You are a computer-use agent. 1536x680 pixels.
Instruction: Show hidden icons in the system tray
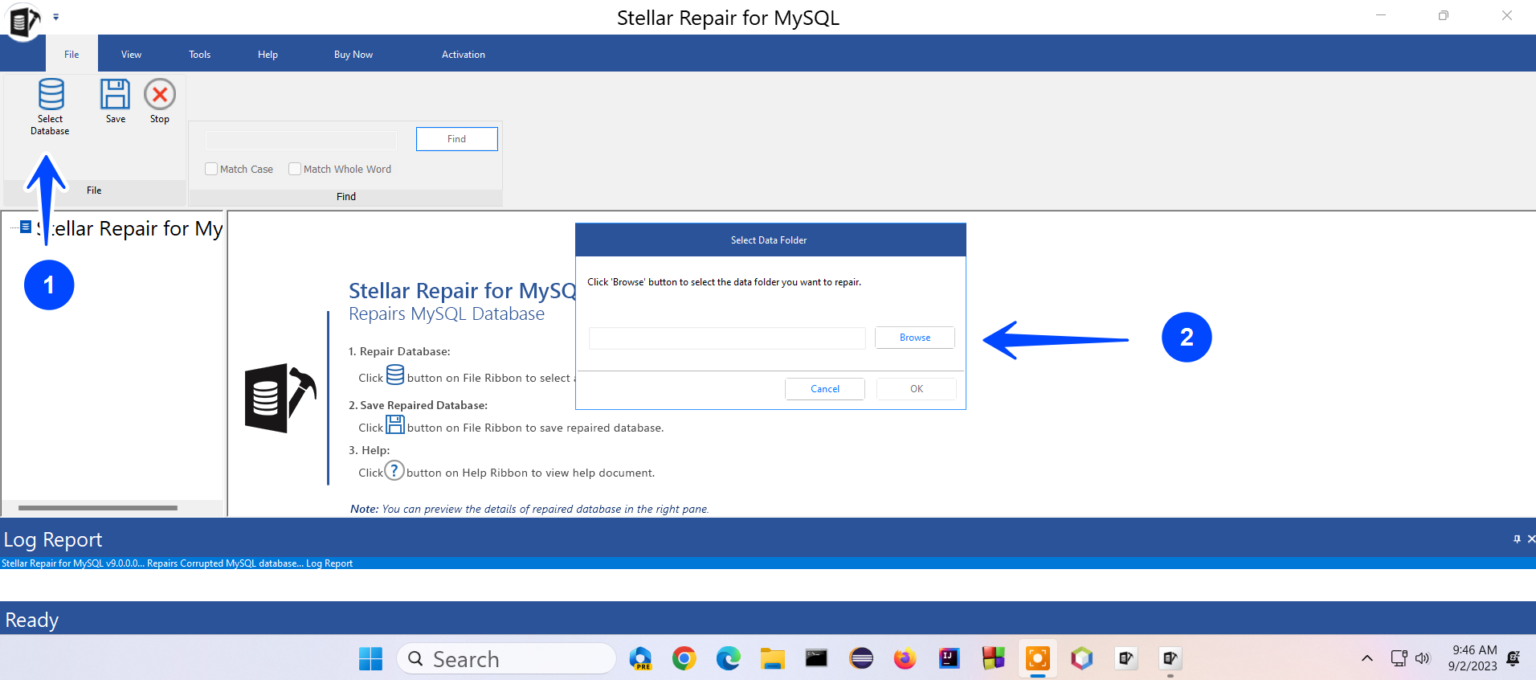click(1366, 658)
